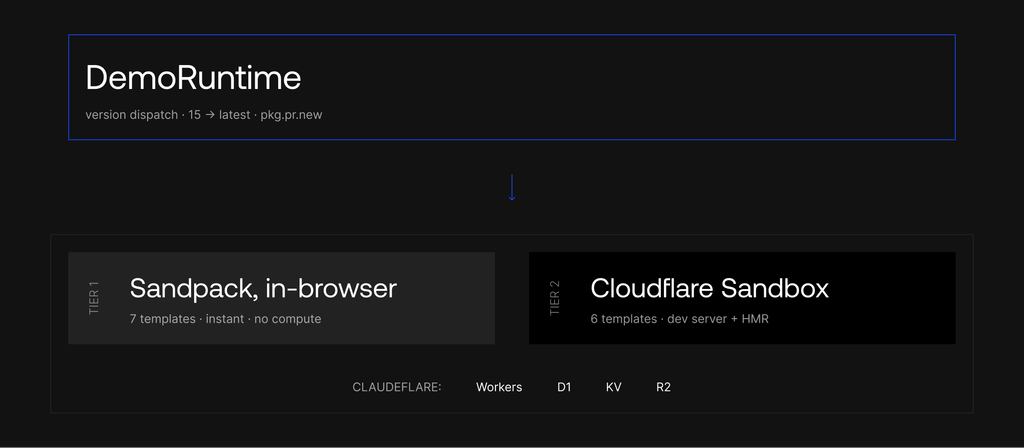Click the DemoRuntime heading
The width and height of the screenshot is (1024, 448).
(x=193, y=78)
